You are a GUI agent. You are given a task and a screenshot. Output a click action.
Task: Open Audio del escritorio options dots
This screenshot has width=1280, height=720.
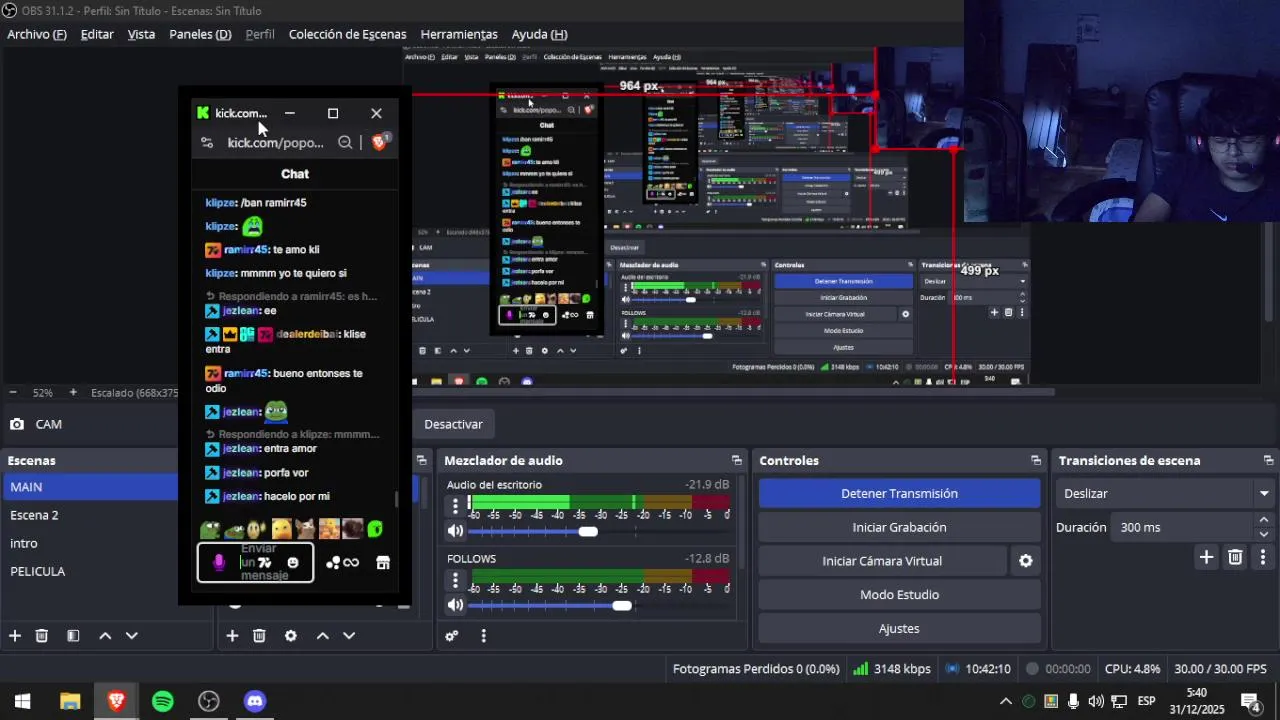456,506
